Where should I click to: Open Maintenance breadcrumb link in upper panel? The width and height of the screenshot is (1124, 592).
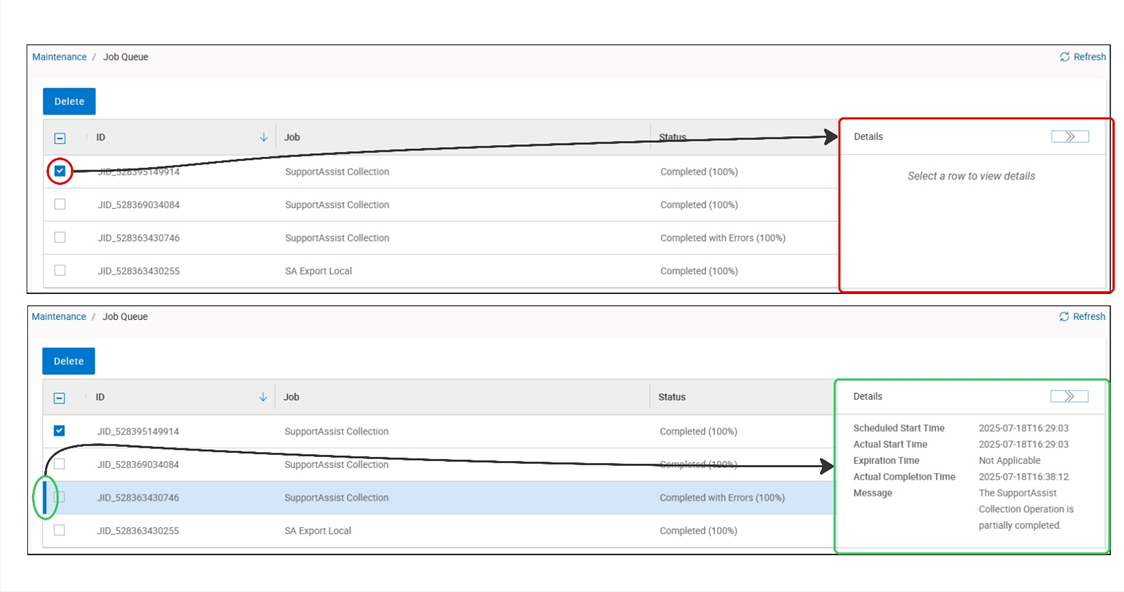pyautogui.click(x=59, y=57)
